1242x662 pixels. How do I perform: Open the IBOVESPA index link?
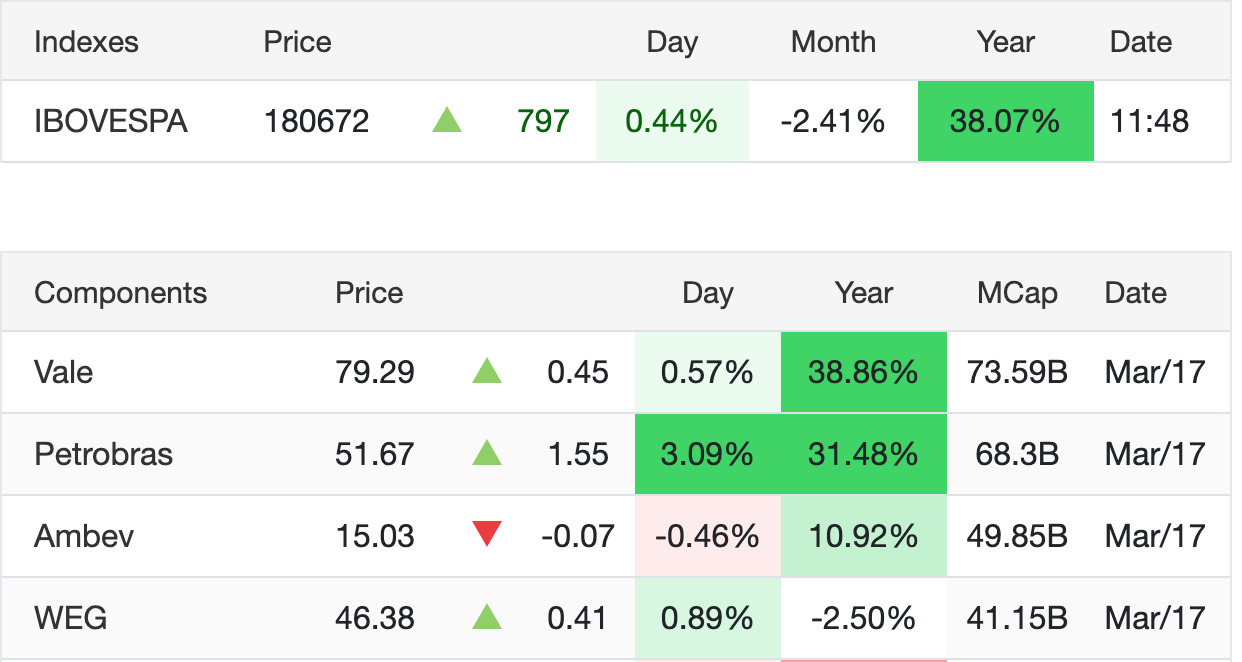point(110,121)
